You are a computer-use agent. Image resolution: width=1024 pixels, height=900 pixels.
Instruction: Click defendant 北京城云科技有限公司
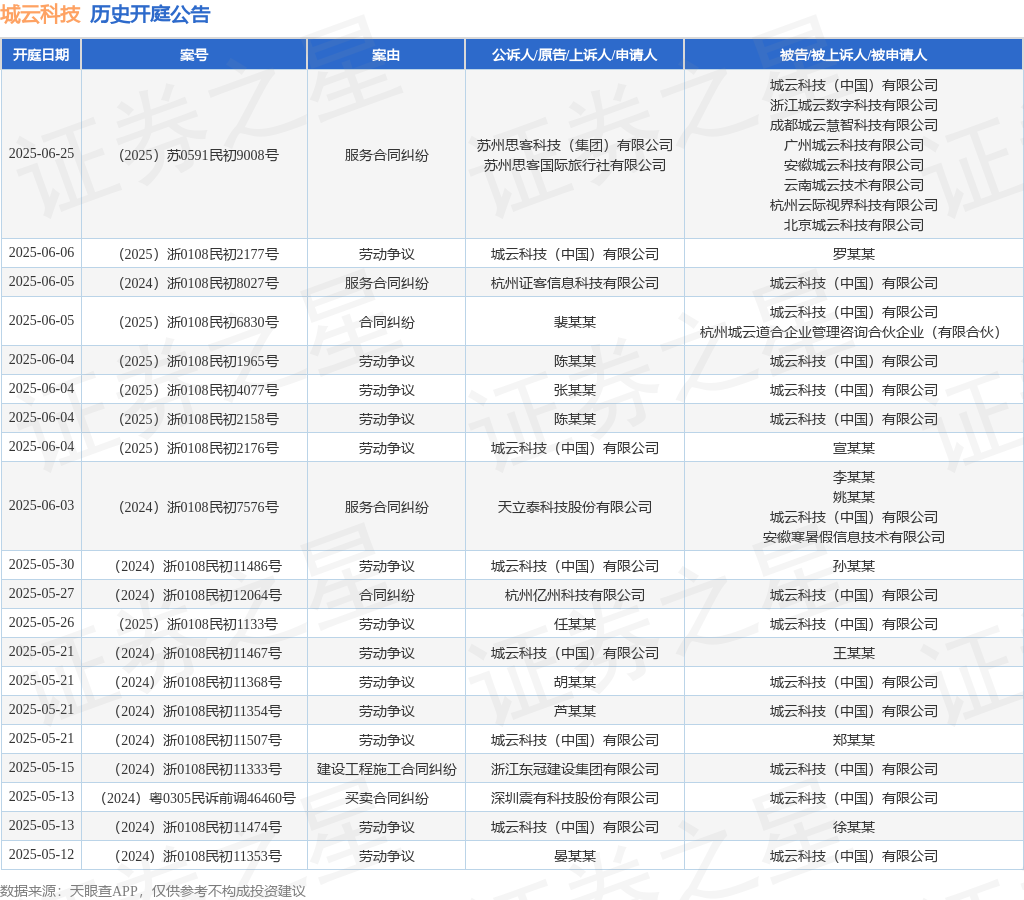tap(854, 225)
